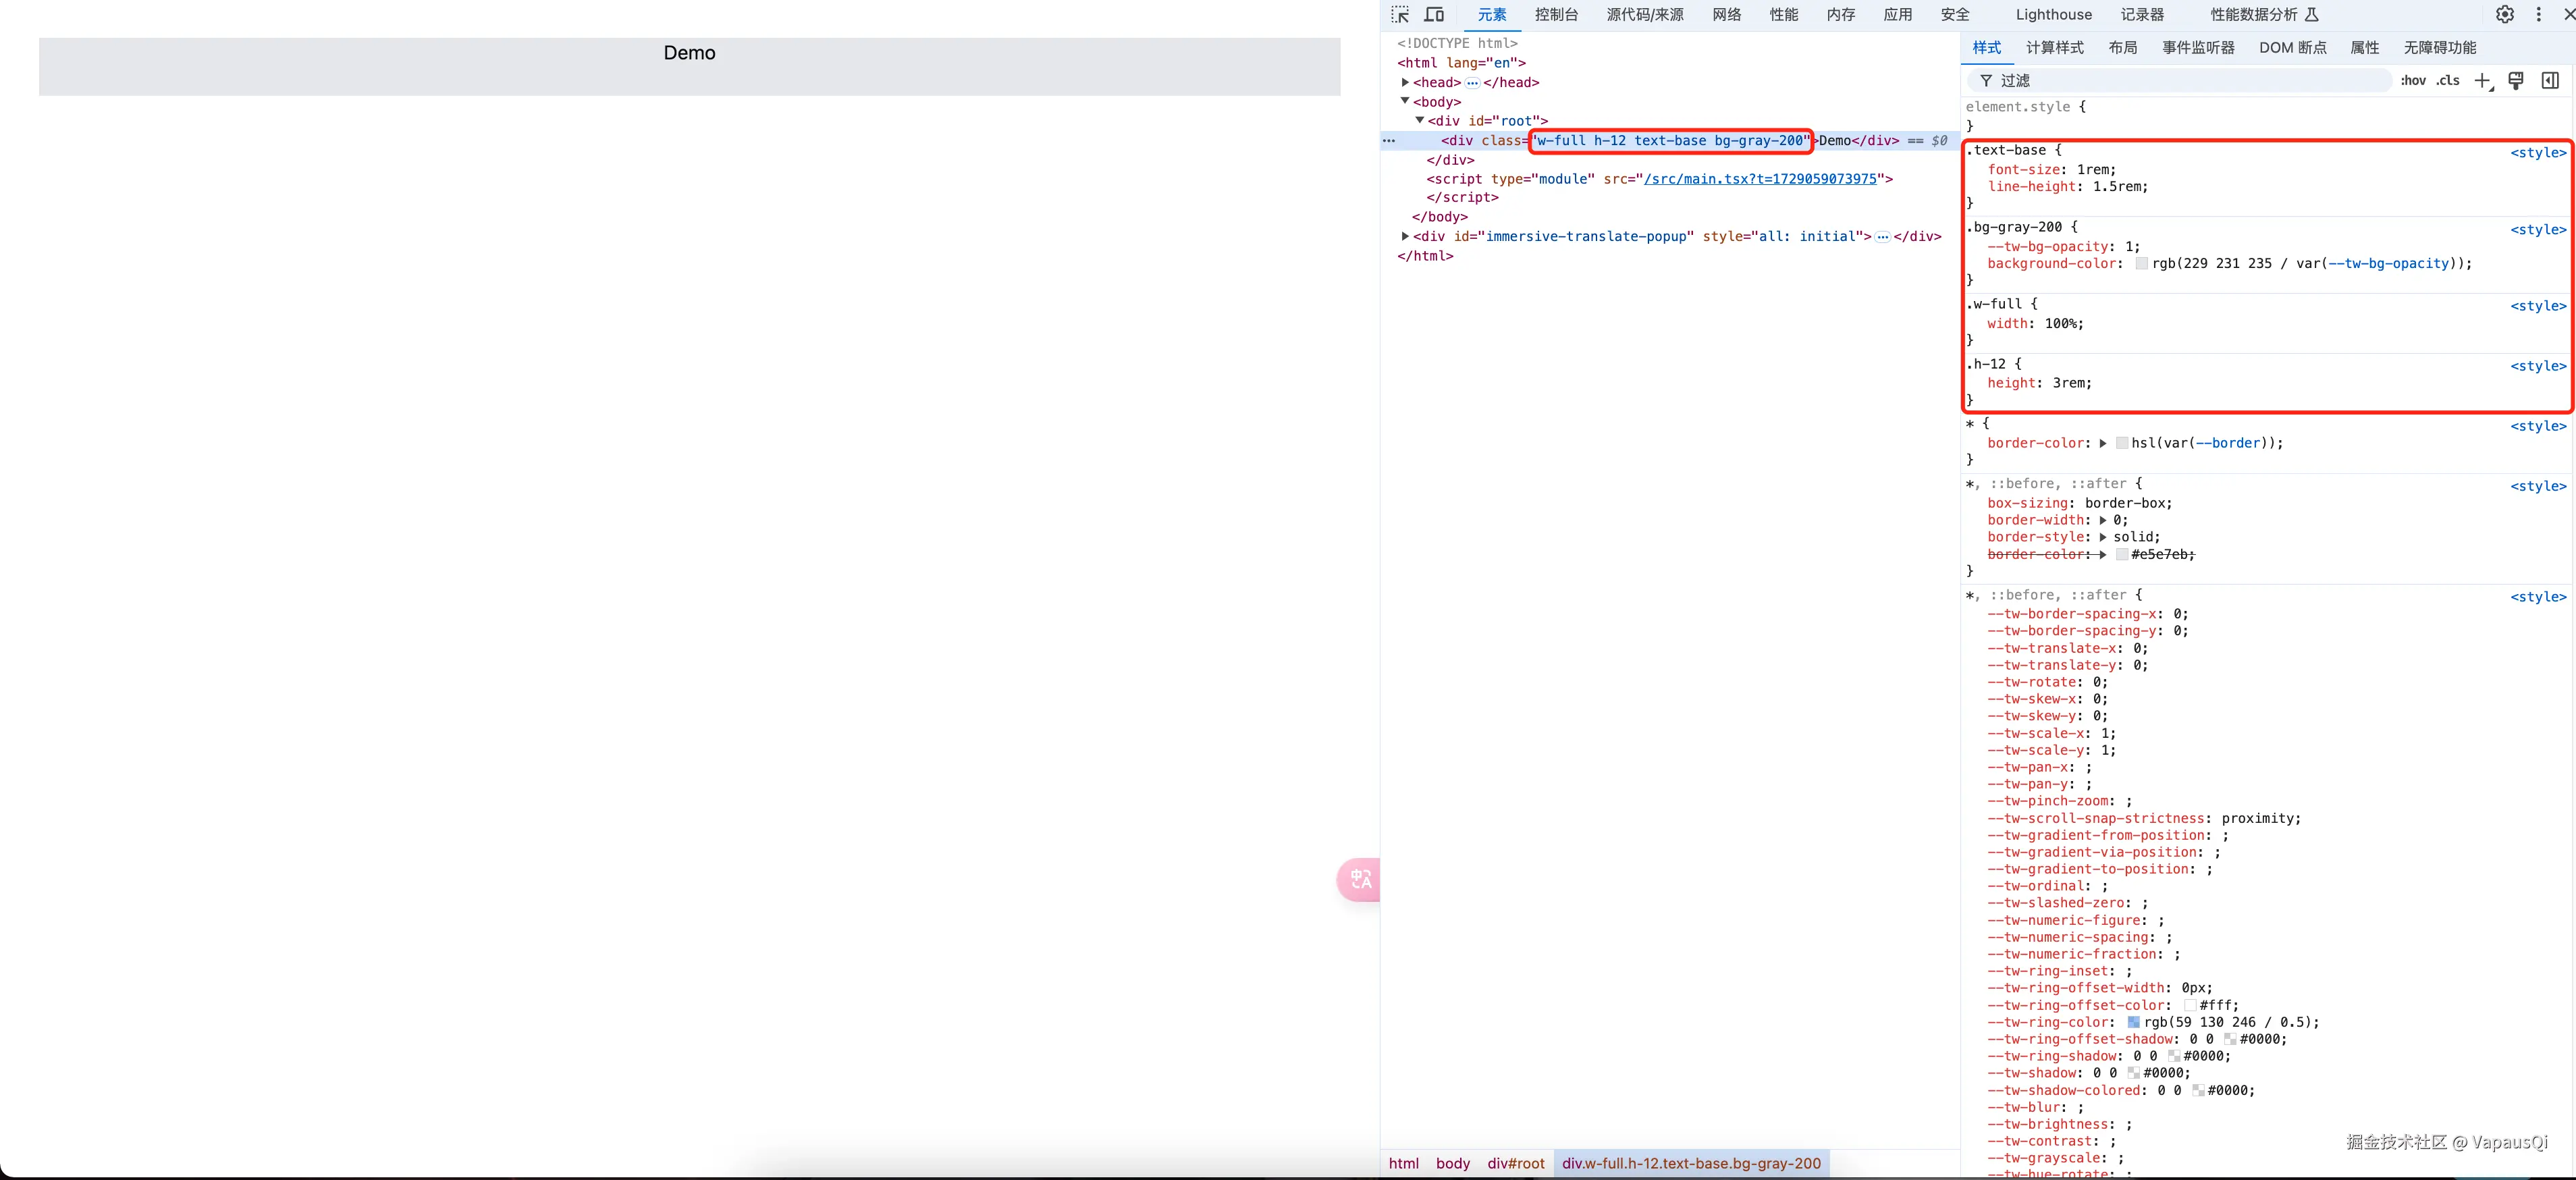Close the DevTools panel
The width and height of the screenshot is (2576, 1180).
(2568, 15)
